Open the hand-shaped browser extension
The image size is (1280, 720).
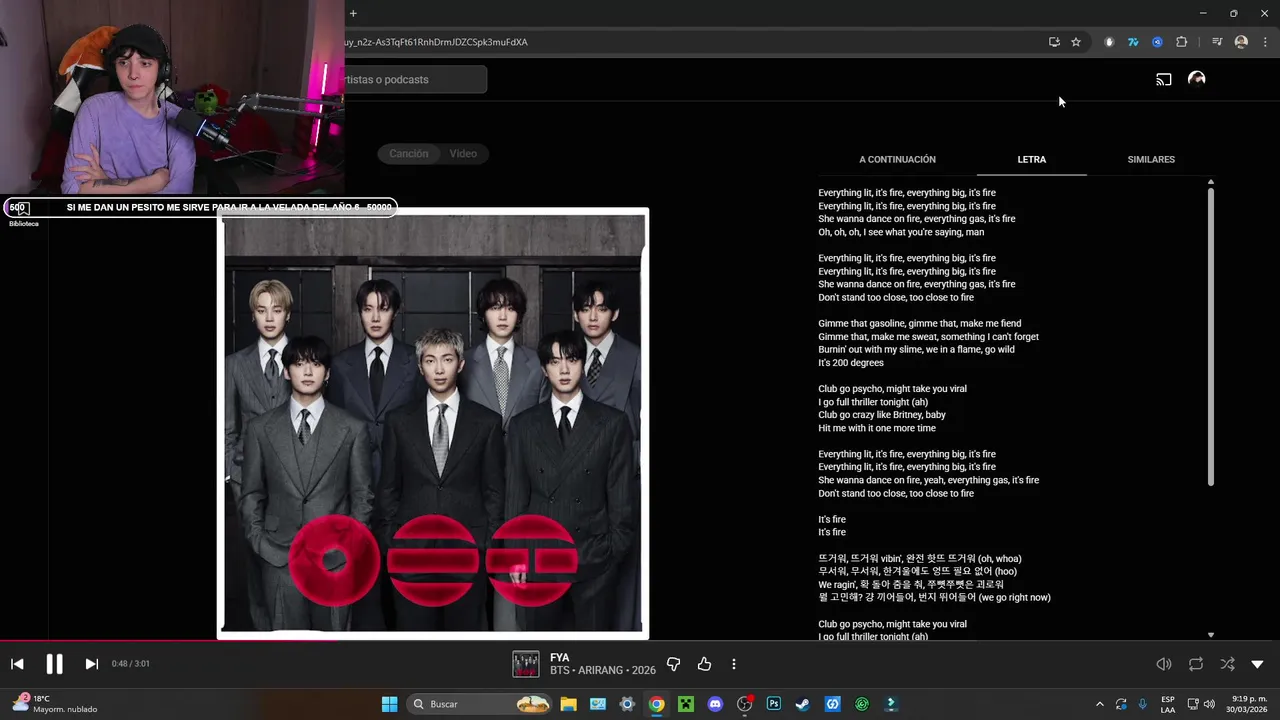coord(1109,42)
